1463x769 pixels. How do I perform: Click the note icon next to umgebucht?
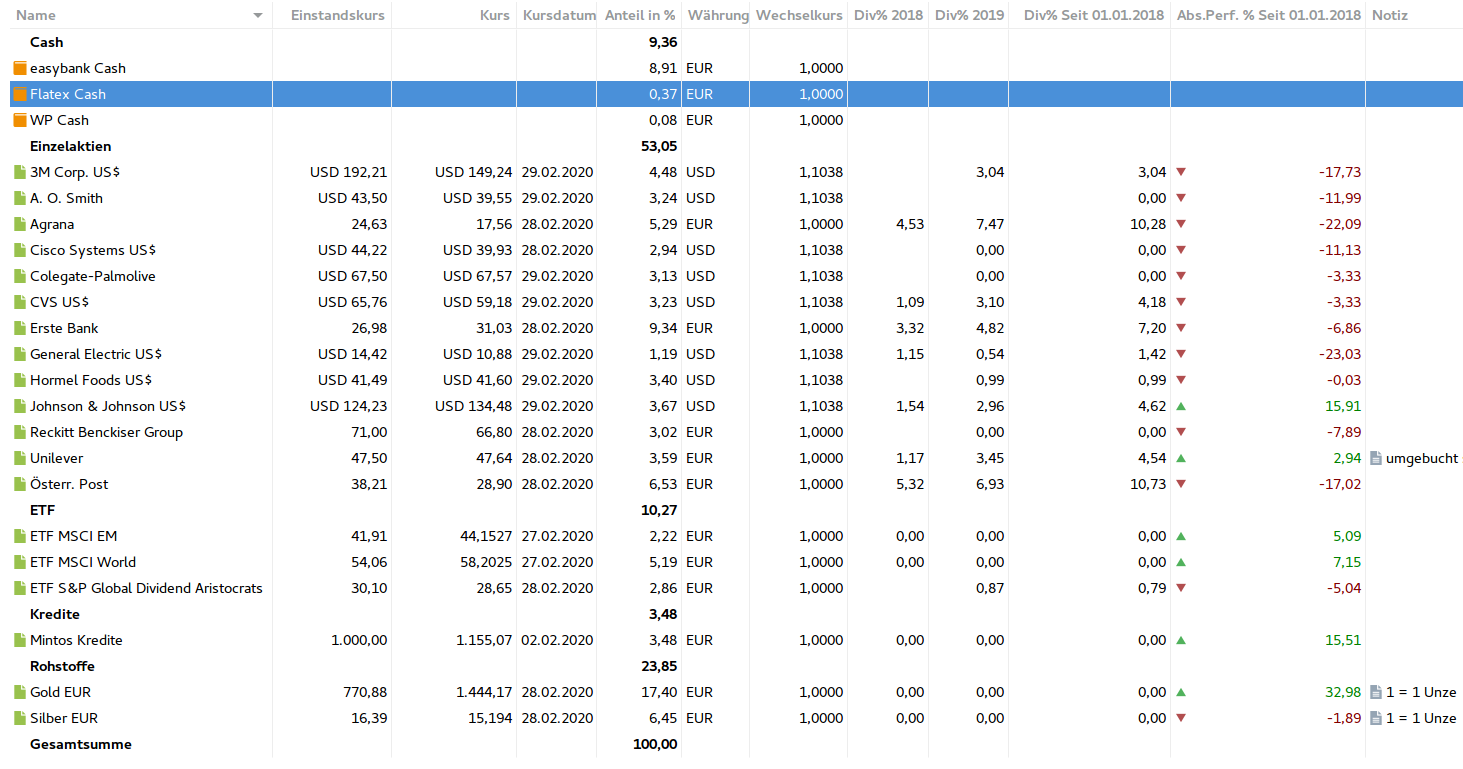coord(1376,458)
